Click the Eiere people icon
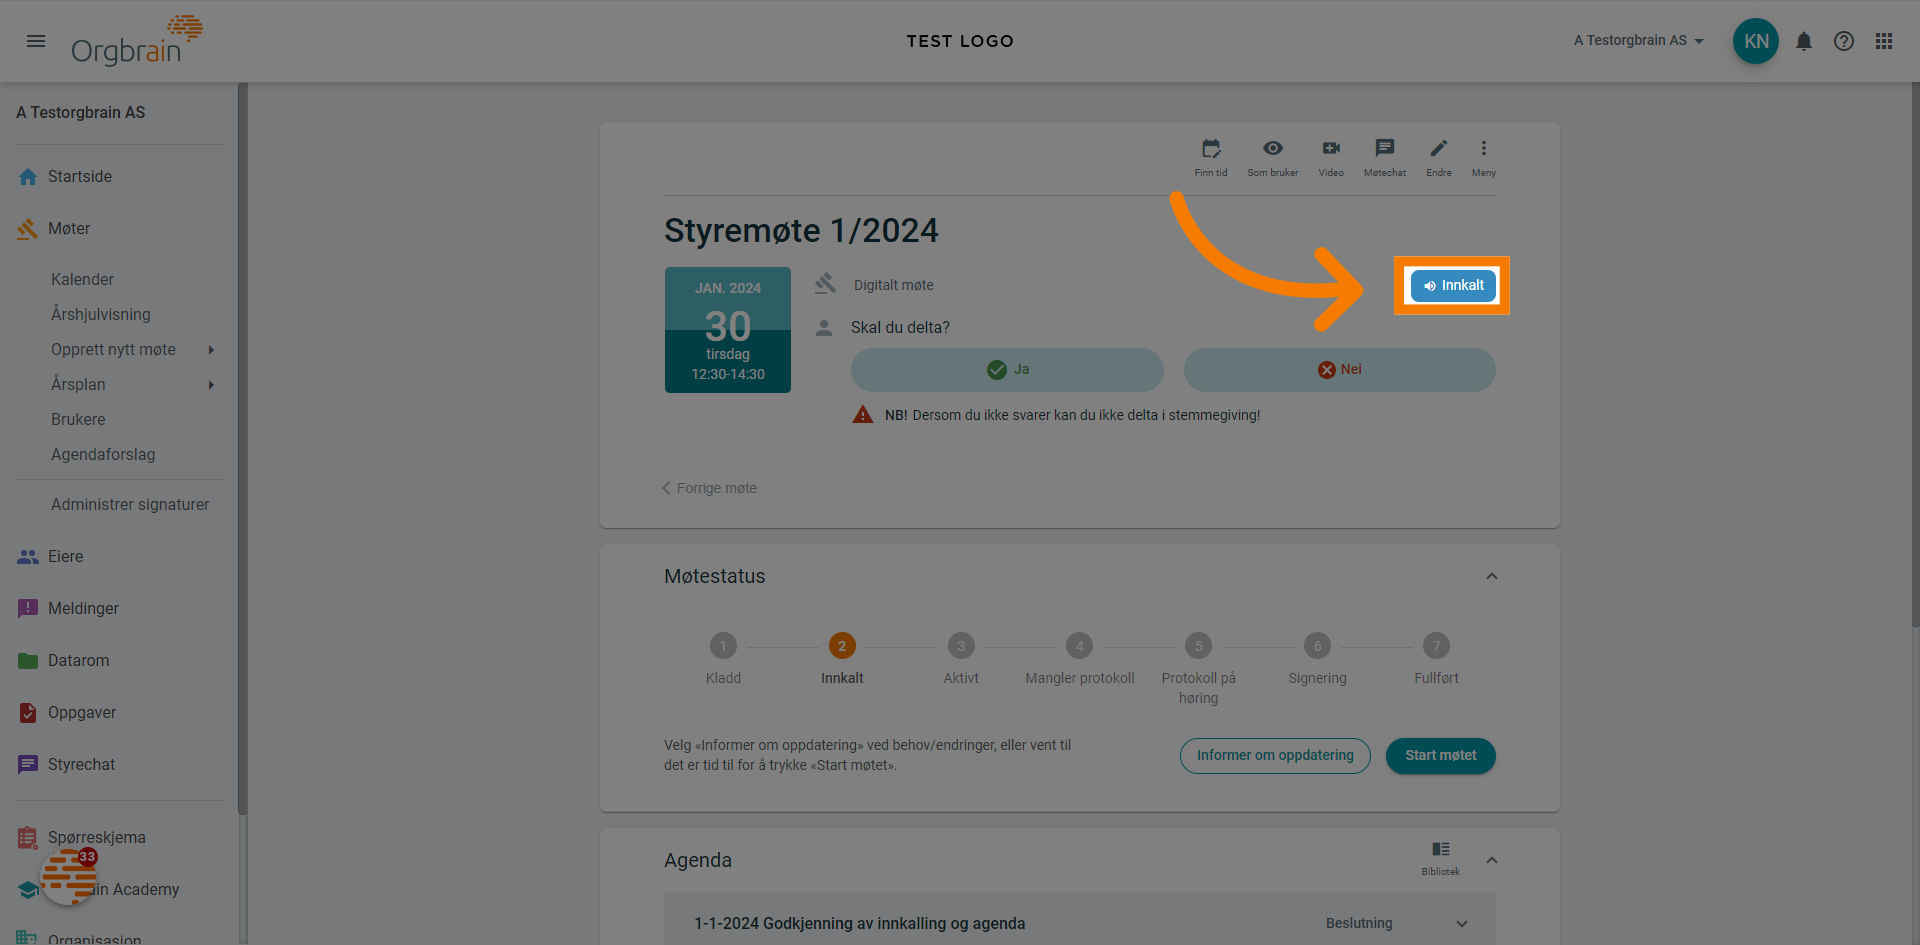The height and width of the screenshot is (945, 1920). [x=28, y=557]
